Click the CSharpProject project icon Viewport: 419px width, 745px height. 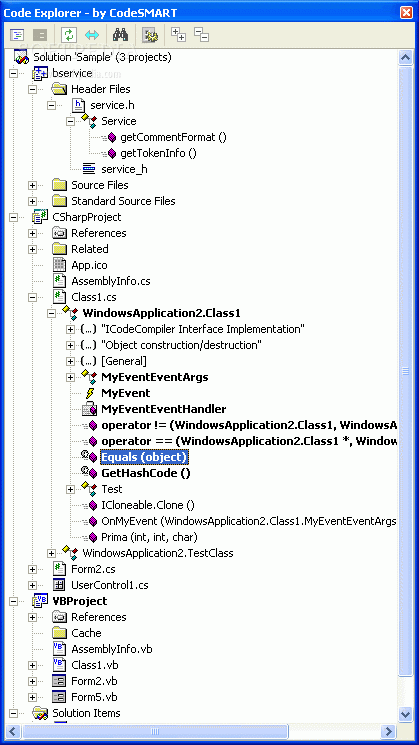(x=40, y=217)
